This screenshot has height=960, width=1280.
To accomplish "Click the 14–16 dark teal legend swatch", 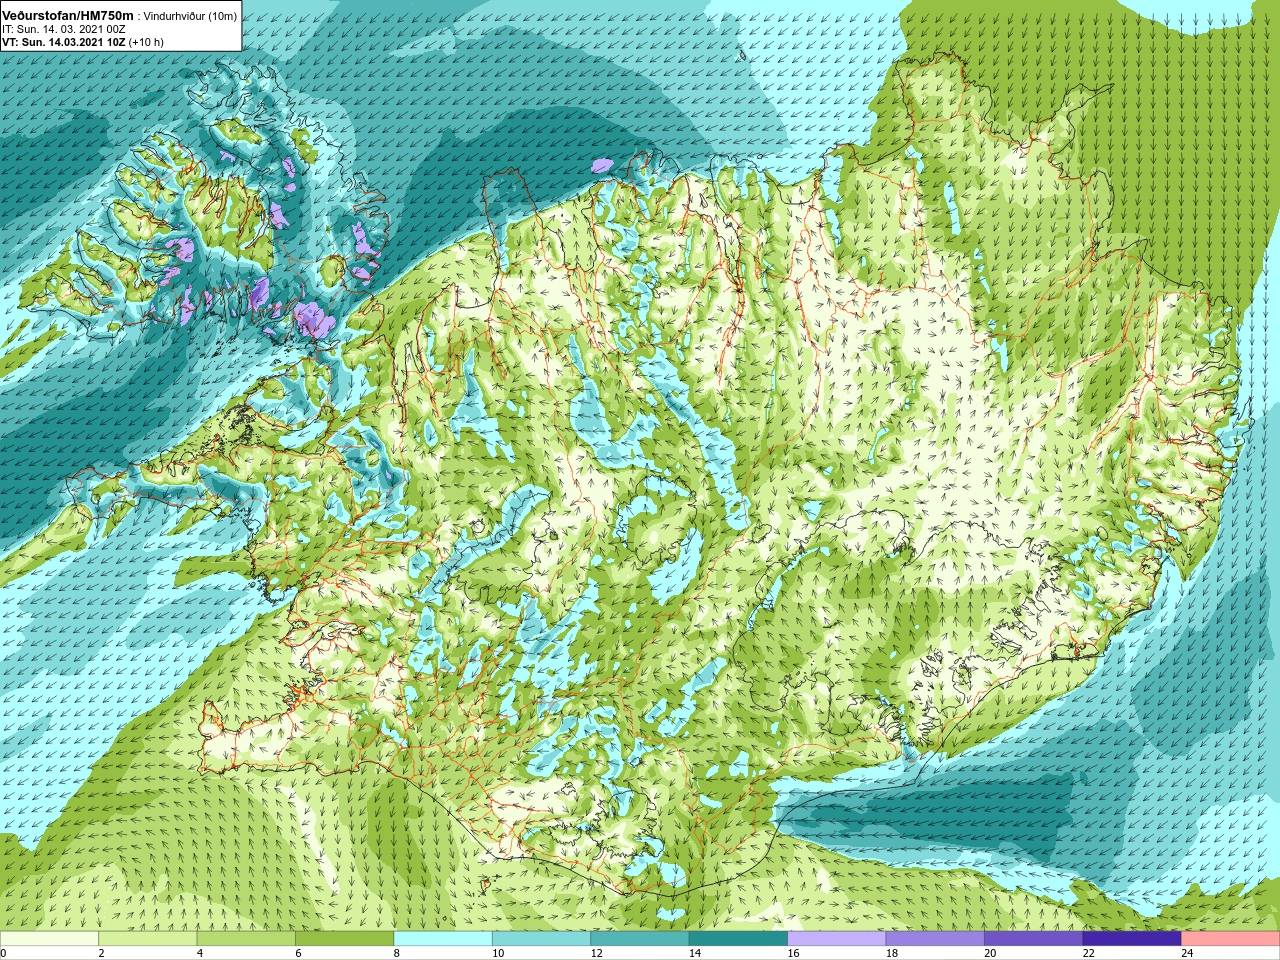I will click(738, 939).
